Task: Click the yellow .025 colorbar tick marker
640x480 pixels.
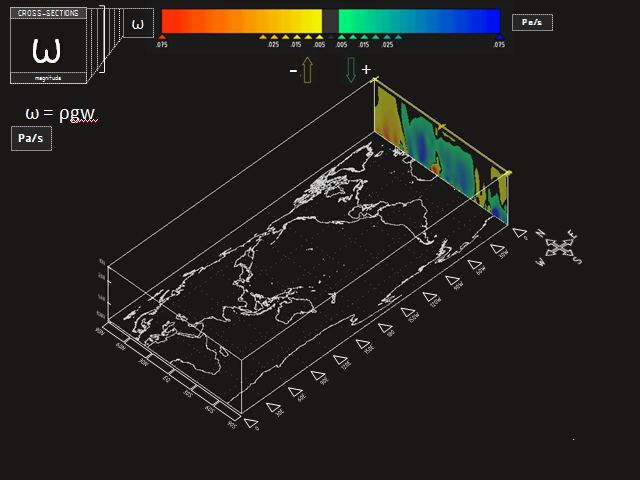Action: [264, 38]
